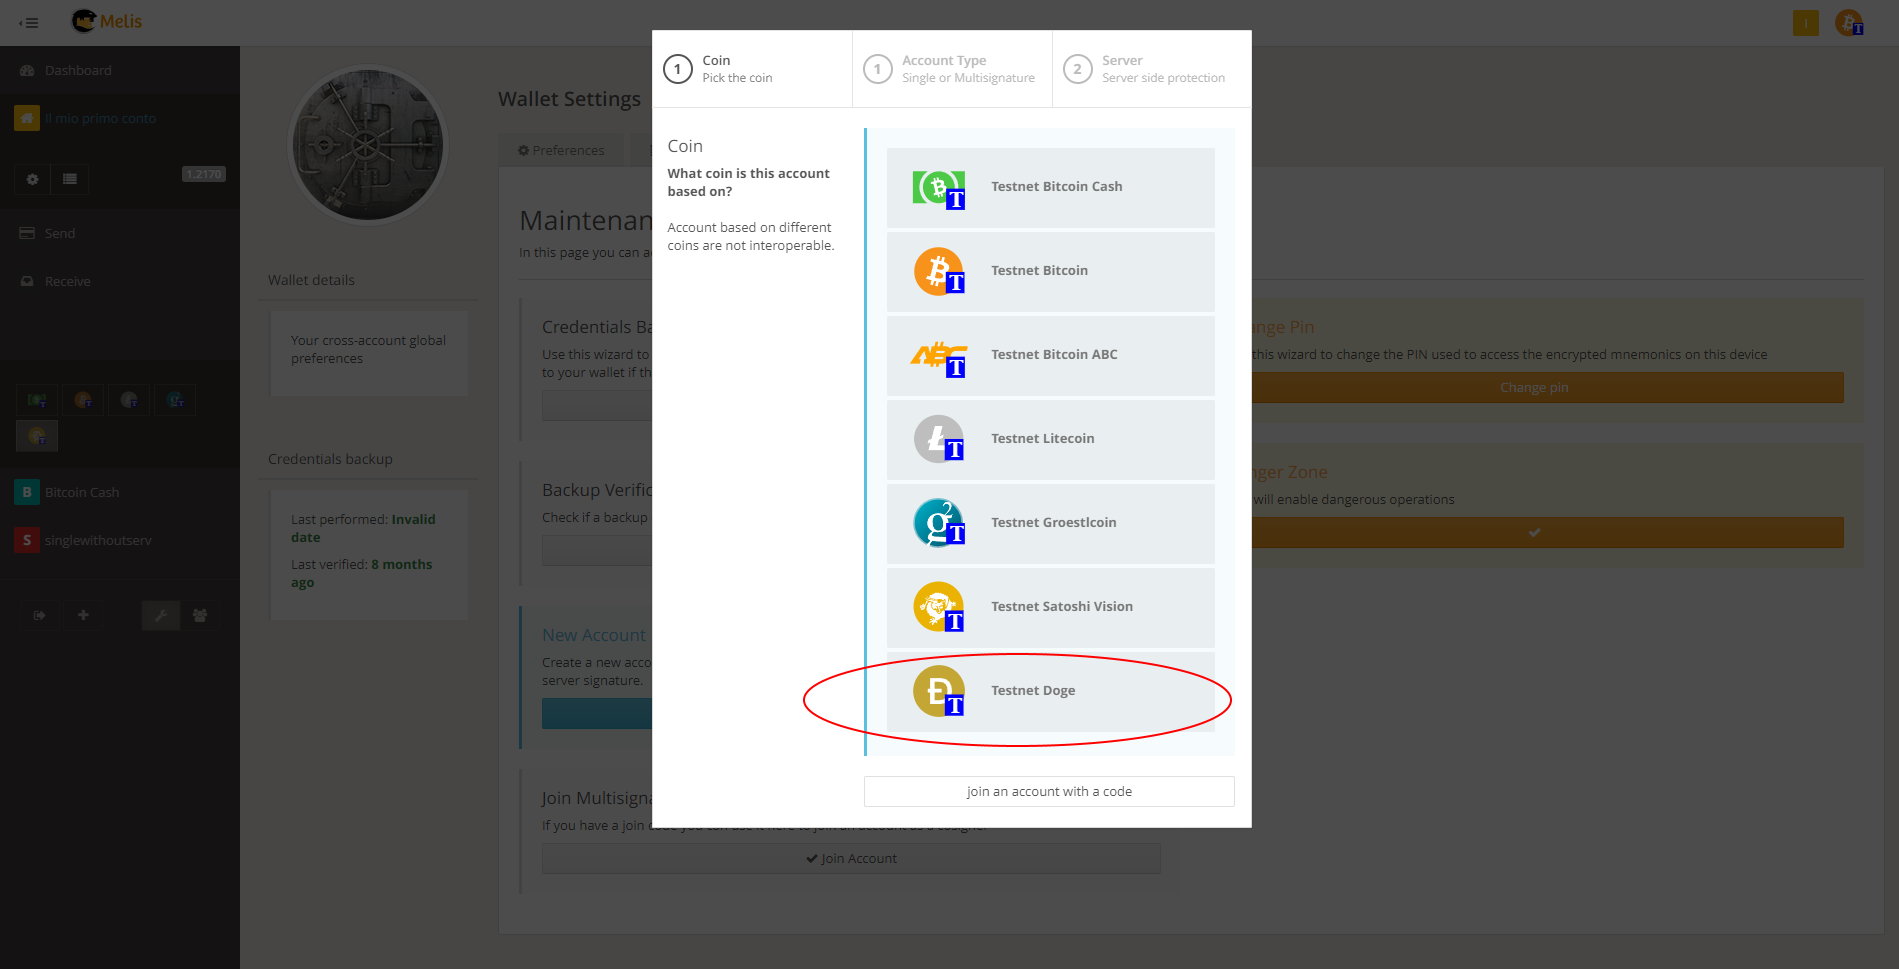Click 'join an account with a code'
Screen dimensions: 1899x969
(x=1049, y=791)
